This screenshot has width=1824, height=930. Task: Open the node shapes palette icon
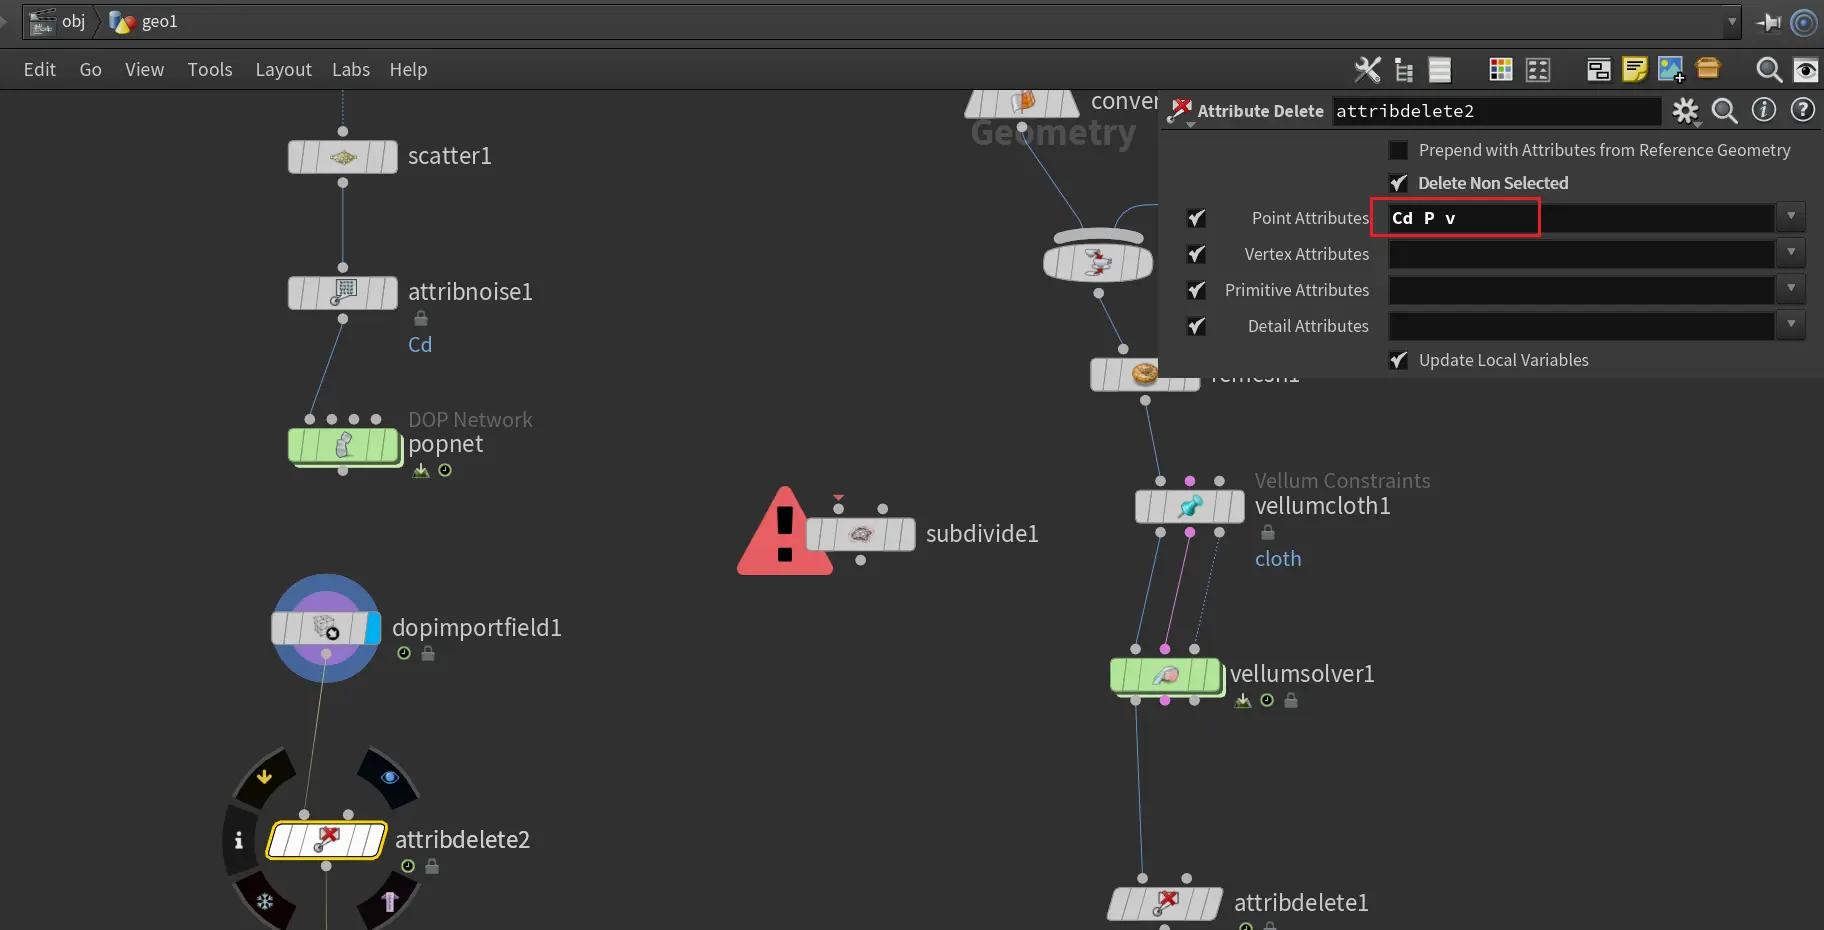(x=1538, y=69)
